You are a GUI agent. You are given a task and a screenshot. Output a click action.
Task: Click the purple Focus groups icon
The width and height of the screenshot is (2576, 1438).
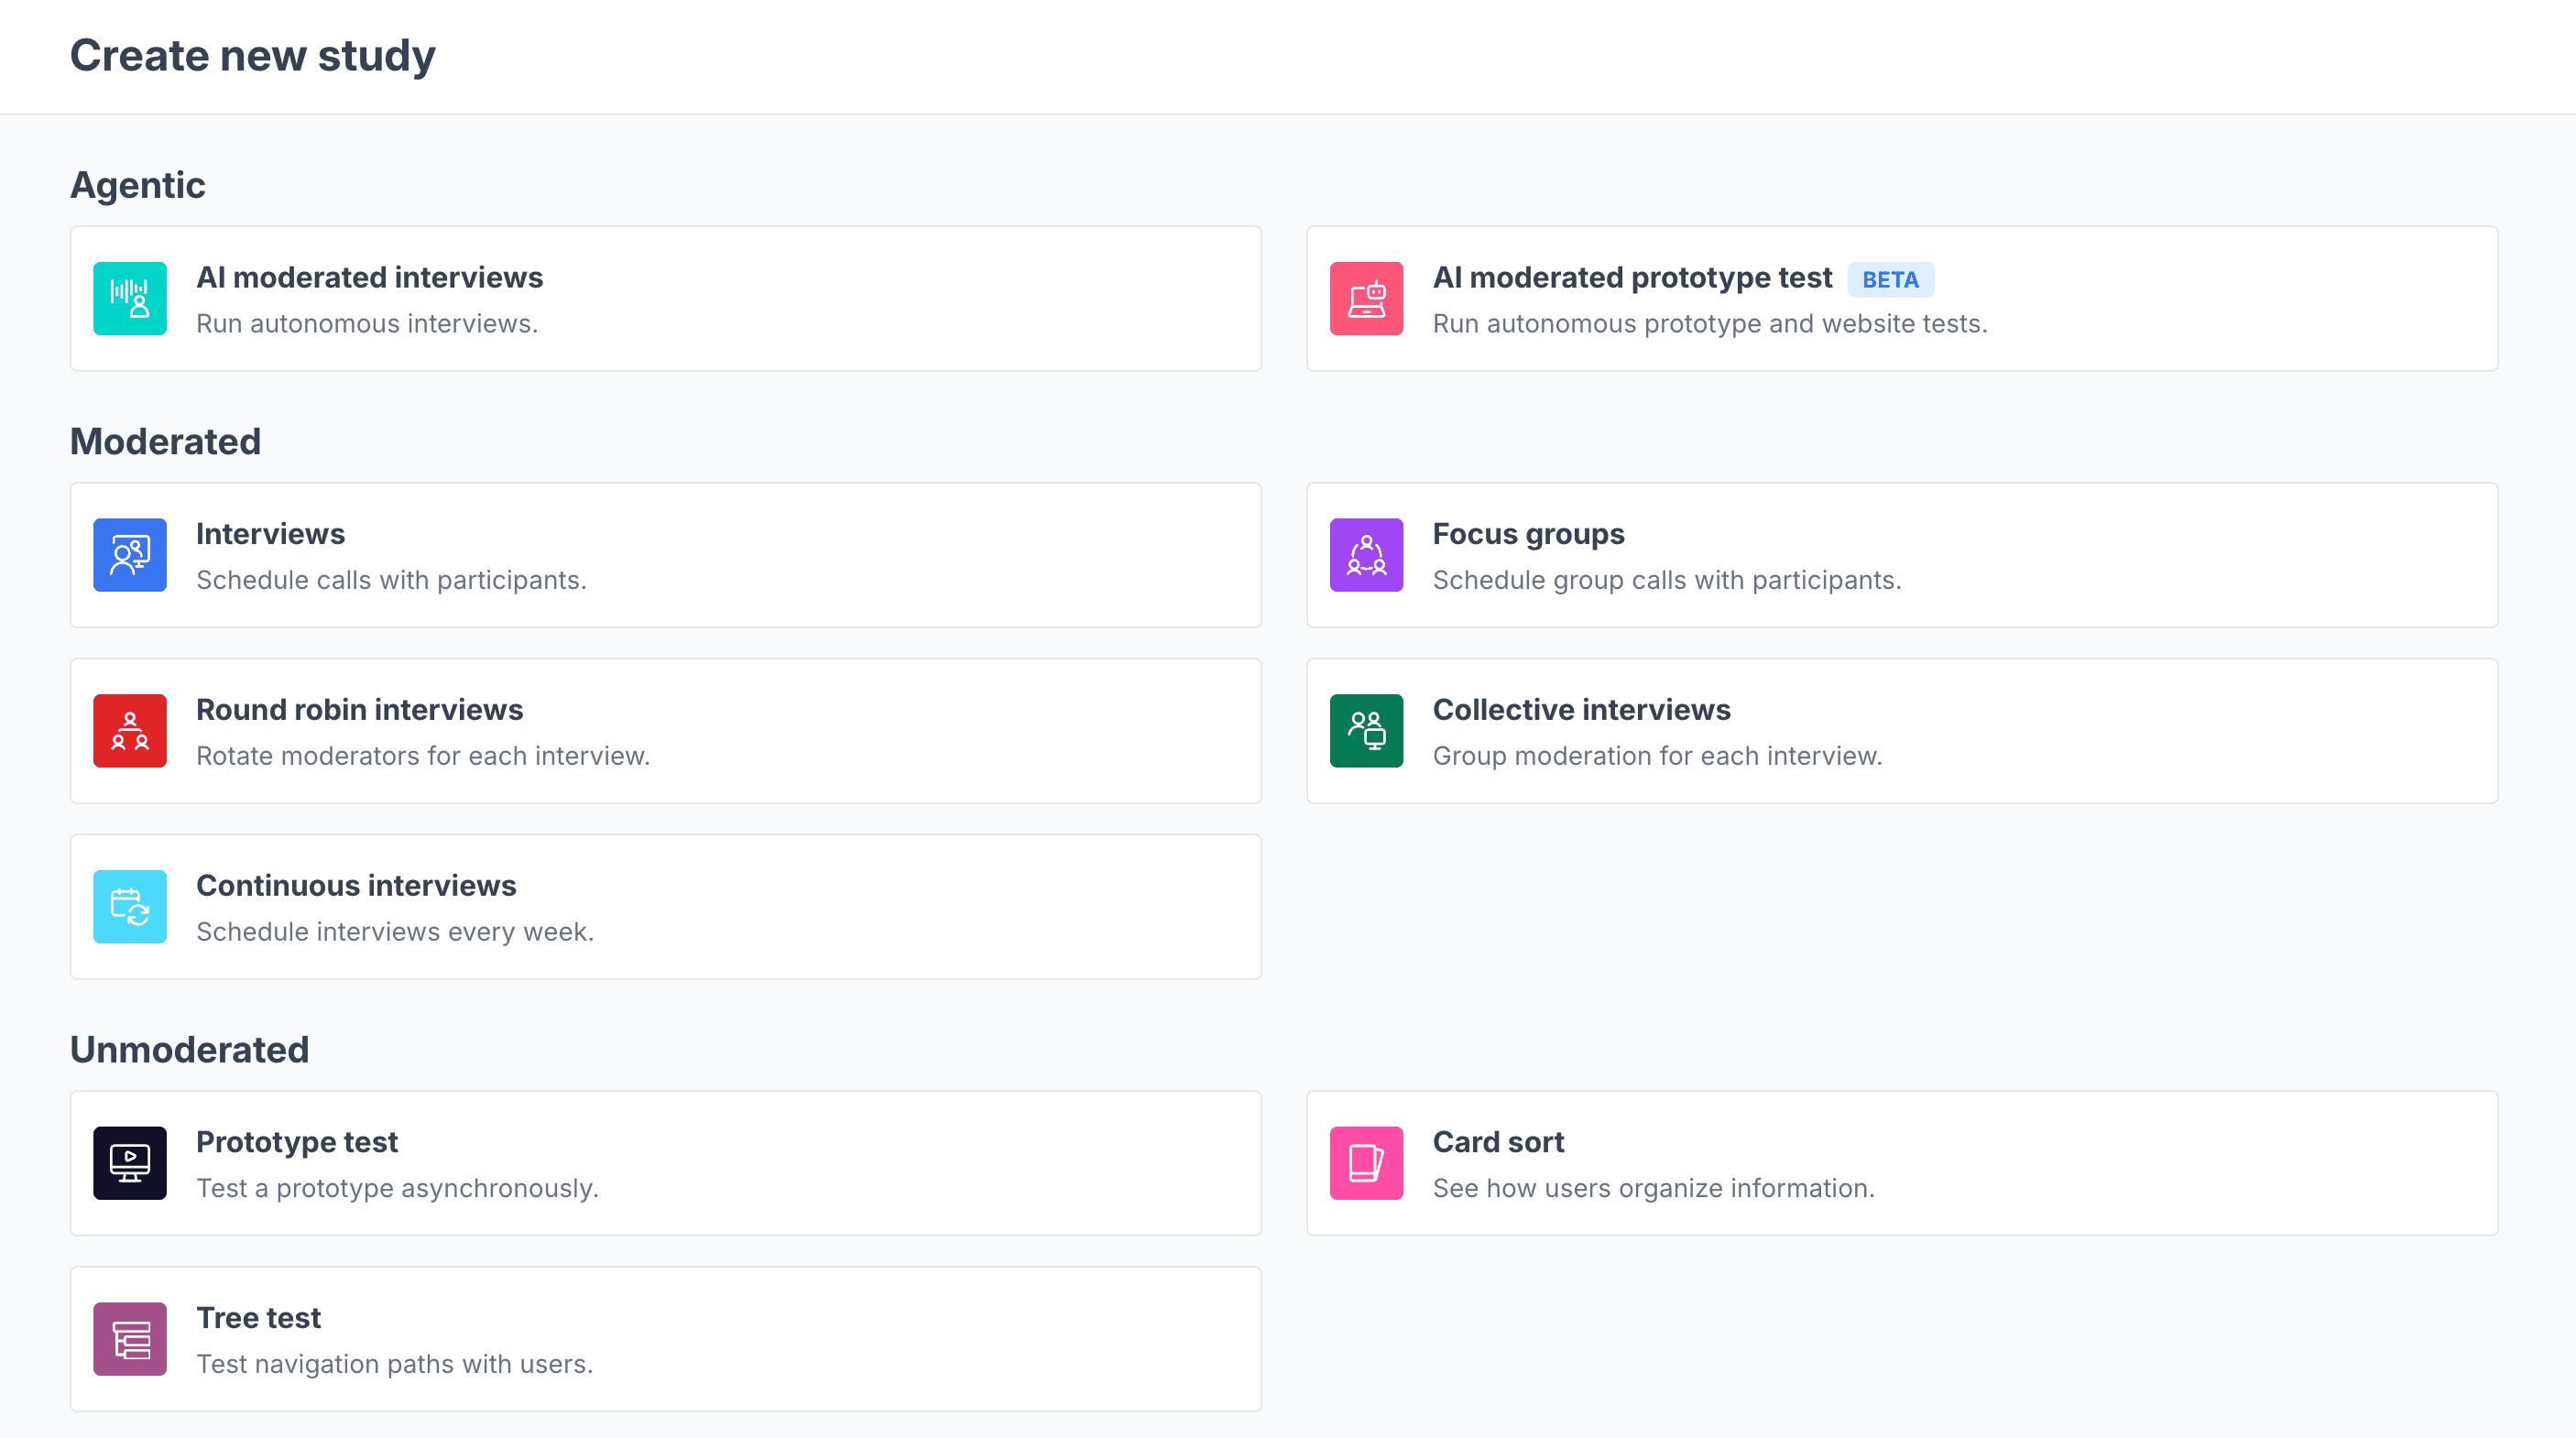tap(1366, 555)
